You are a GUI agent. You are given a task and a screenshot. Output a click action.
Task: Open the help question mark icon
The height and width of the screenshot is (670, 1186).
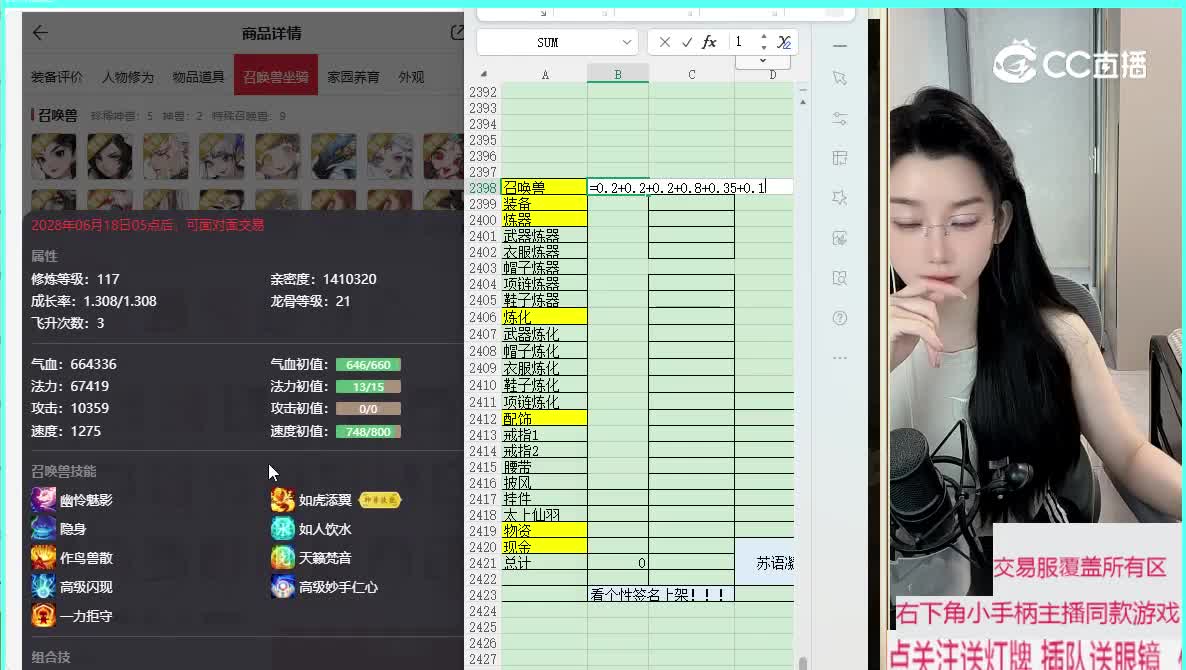(x=840, y=318)
